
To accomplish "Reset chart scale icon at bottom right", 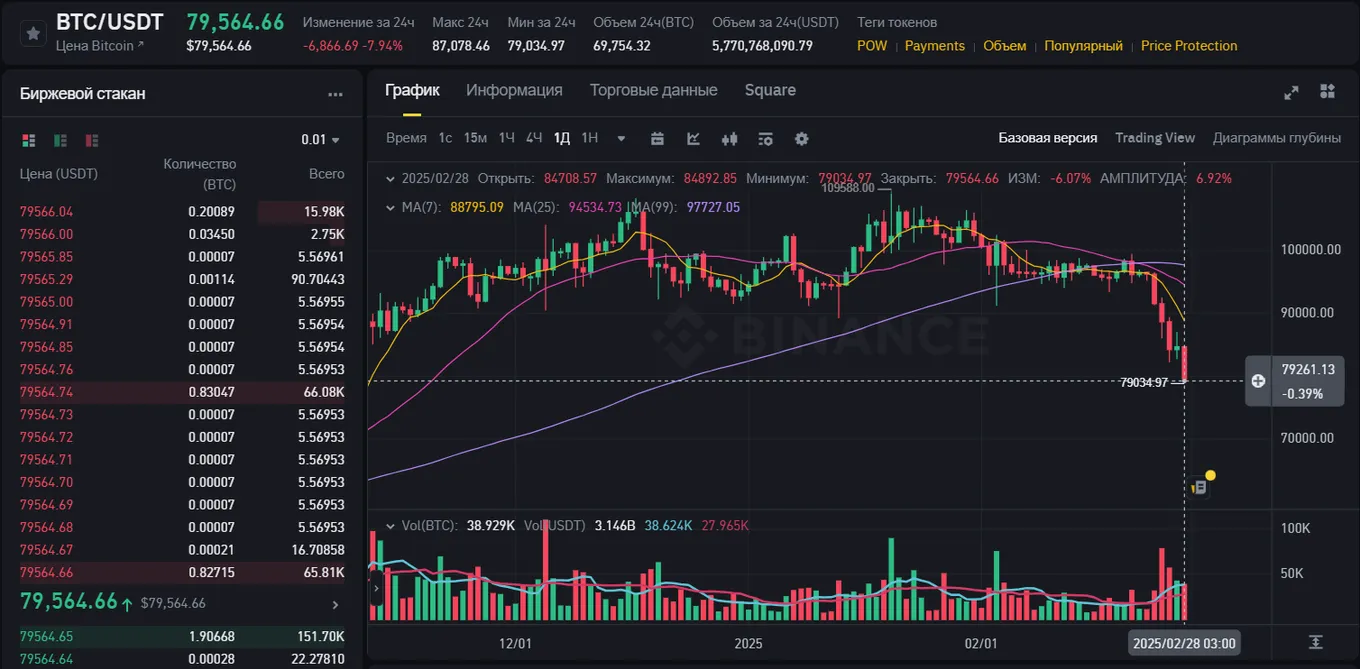I will [x=1315, y=641].
